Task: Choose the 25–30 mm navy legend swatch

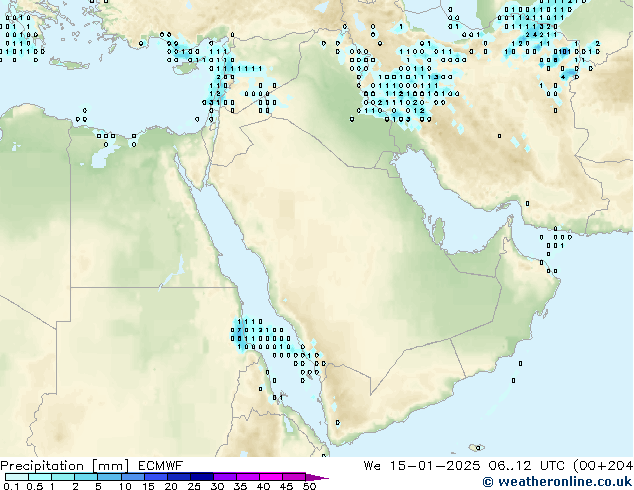Action: point(202,477)
